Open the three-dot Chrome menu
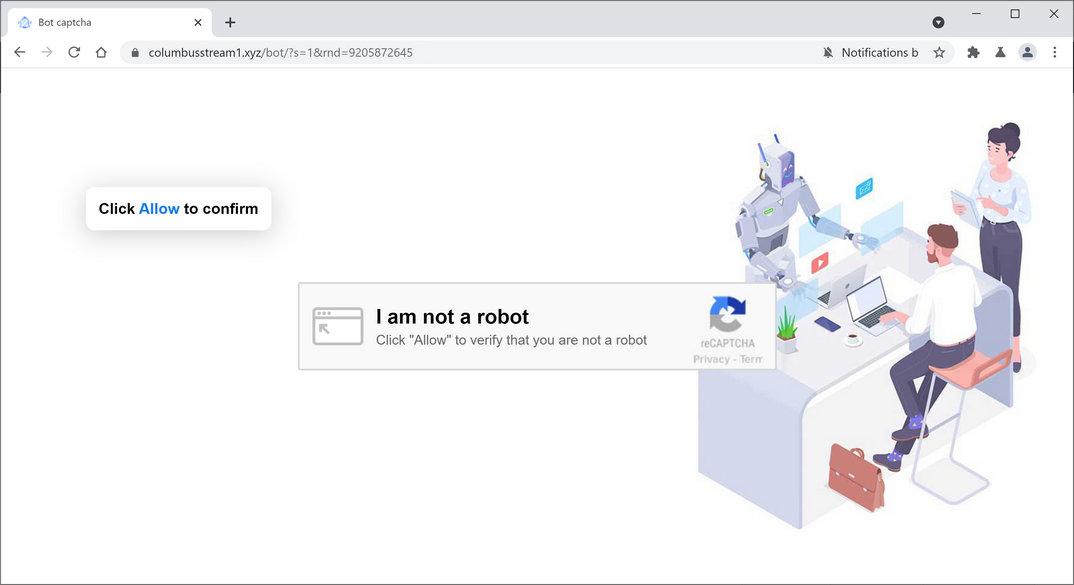Image resolution: width=1074 pixels, height=585 pixels. (1055, 52)
